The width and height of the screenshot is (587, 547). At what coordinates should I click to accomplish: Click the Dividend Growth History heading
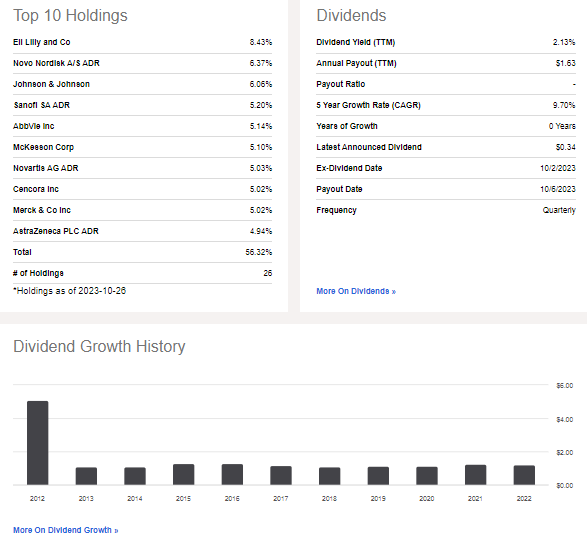(x=99, y=346)
